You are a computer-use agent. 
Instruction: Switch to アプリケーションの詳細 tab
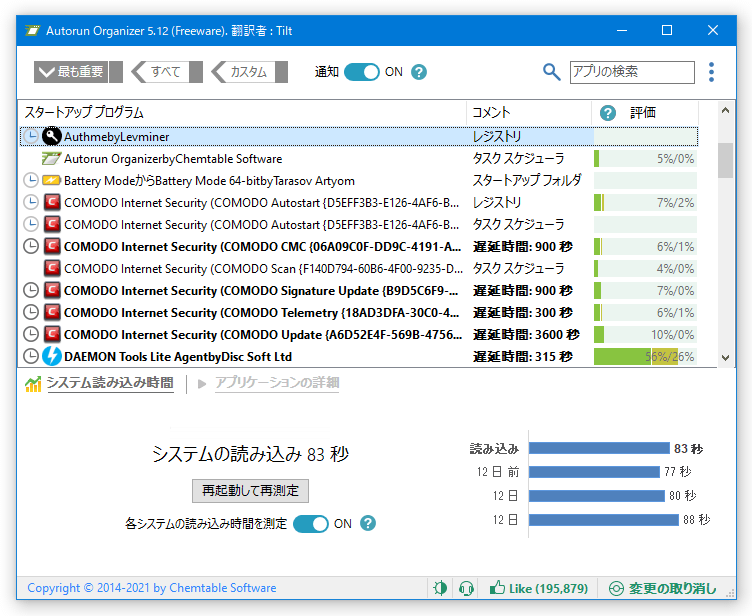tap(277, 383)
